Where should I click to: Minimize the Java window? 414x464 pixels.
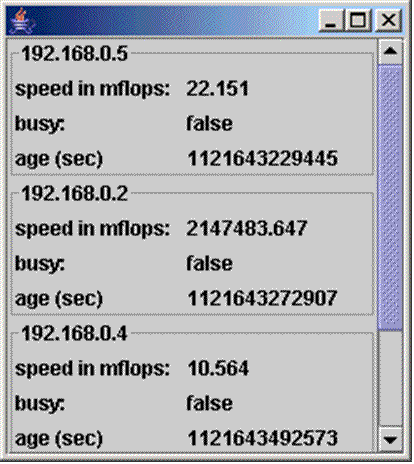tap(330, 21)
